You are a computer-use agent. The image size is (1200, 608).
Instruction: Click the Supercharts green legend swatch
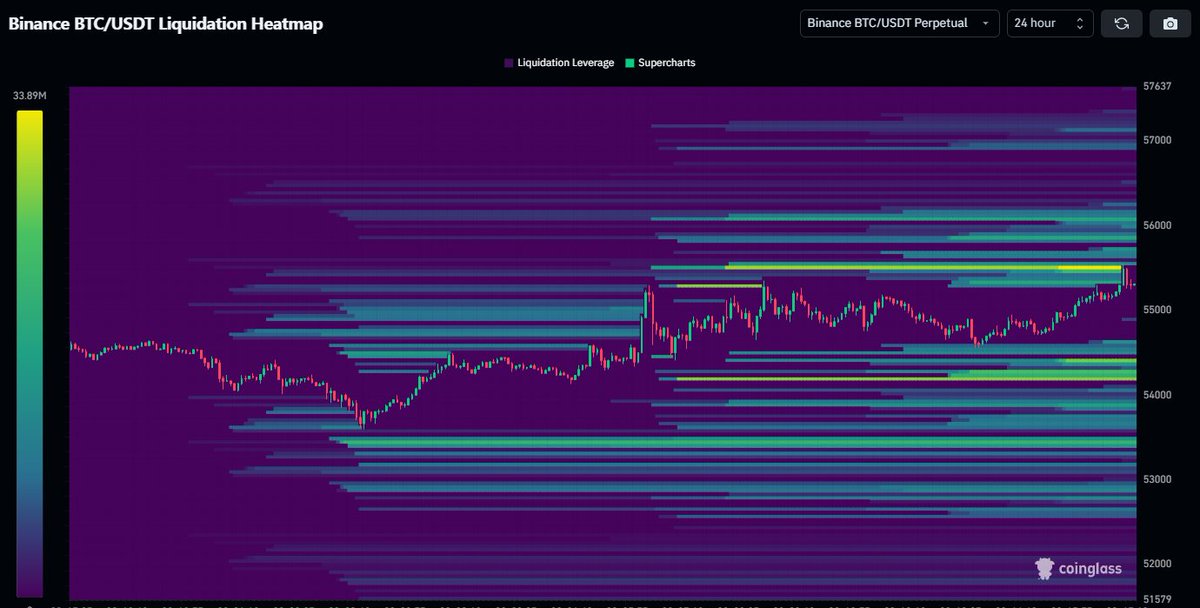click(x=629, y=63)
